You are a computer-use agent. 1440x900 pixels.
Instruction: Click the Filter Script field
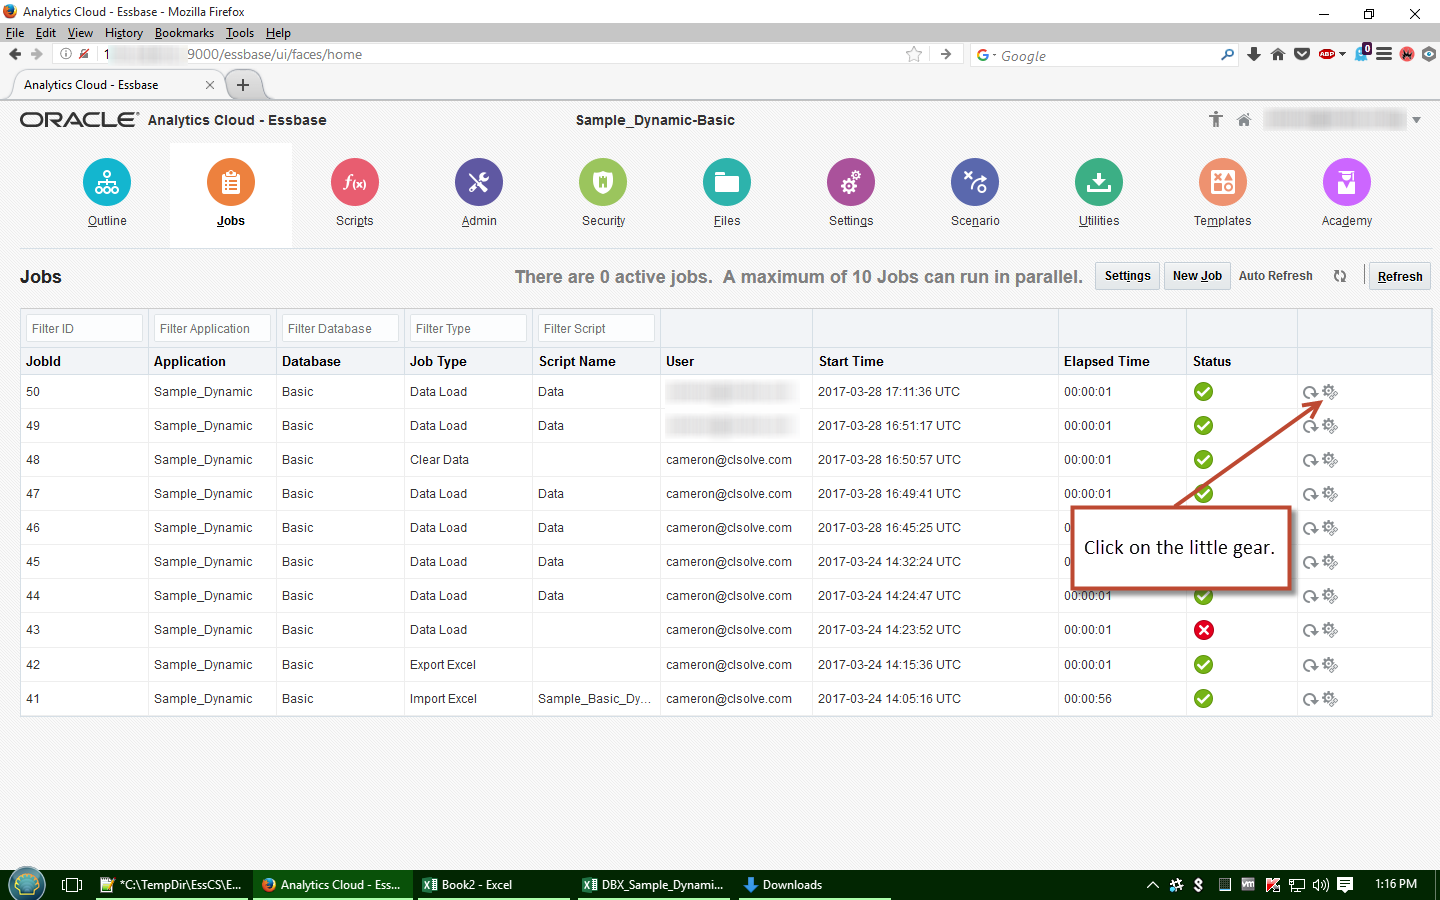(596, 328)
